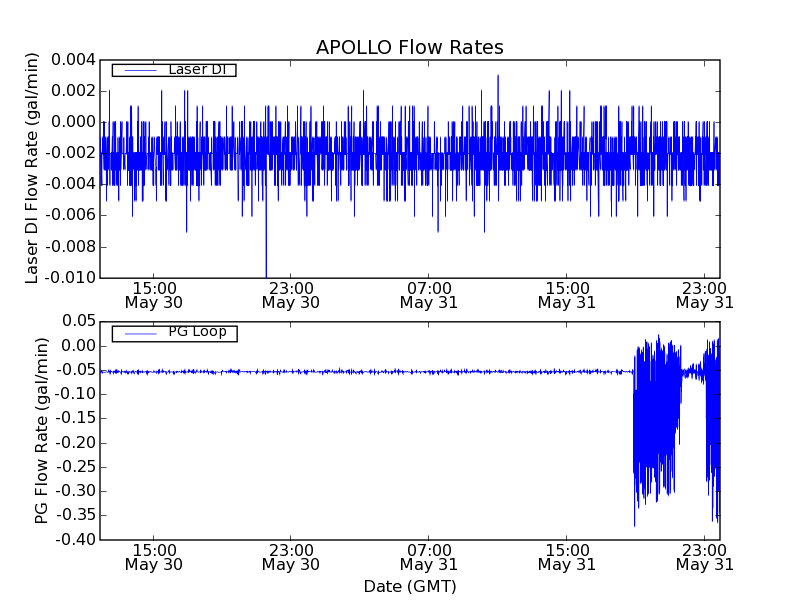The width and height of the screenshot is (800, 600).
Task: Click the 'Date (GMT)' x-axis label
Action: (409, 586)
